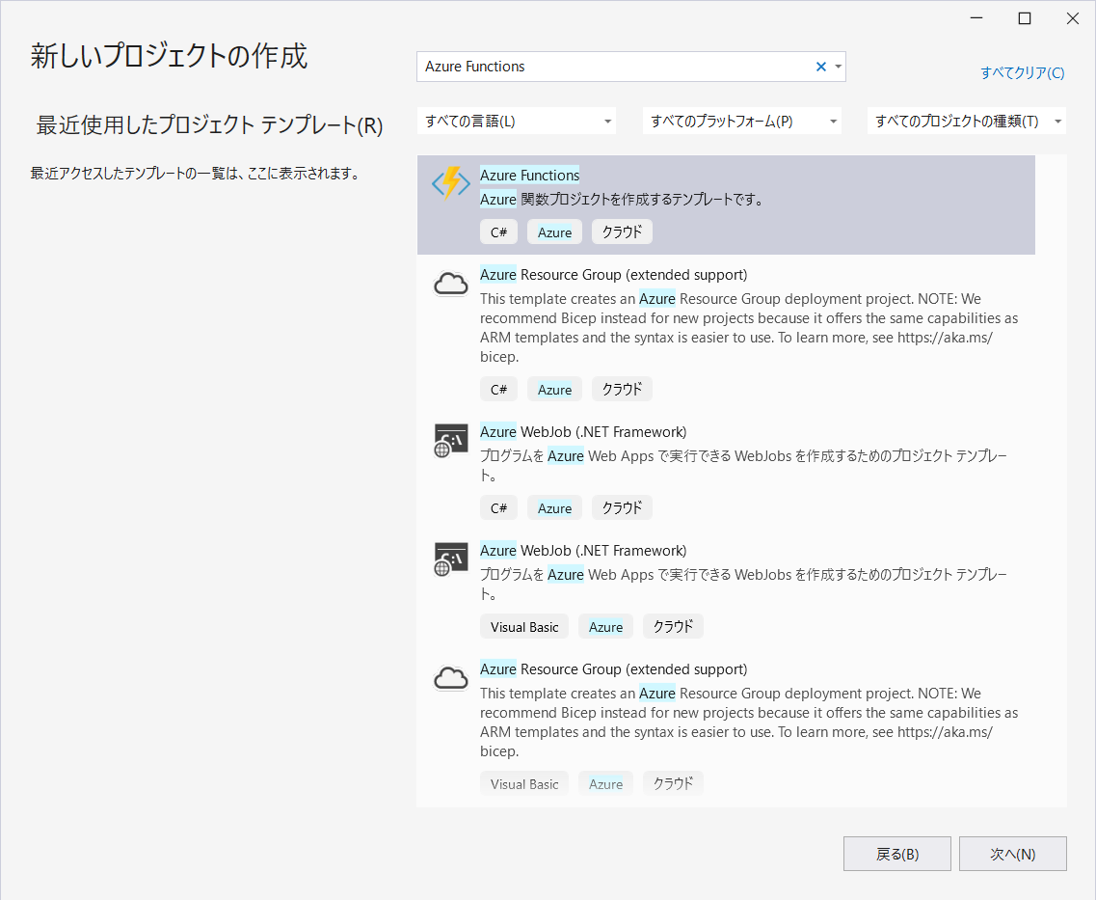This screenshot has width=1096, height=900.
Task: Click the 次へ(N) next button
Action: coord(1013,854)
